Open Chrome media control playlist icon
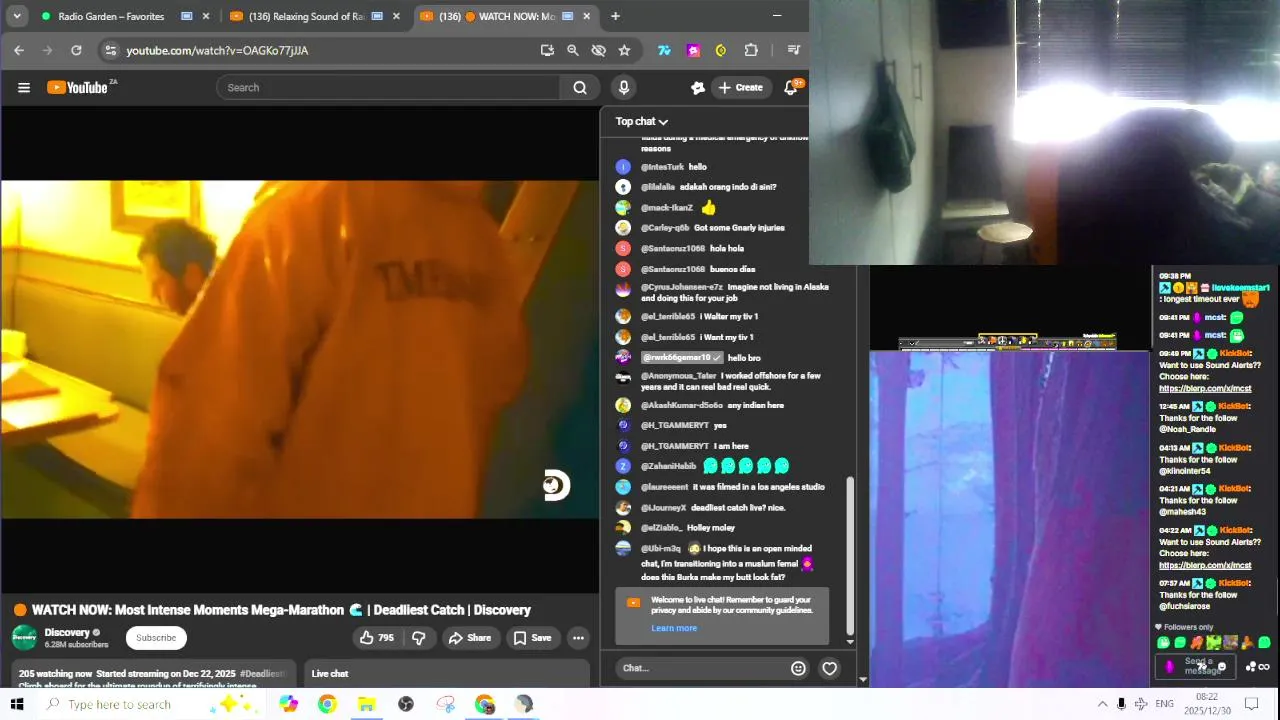Image resolution: width=1280 pixels, height=720 pixels. pyautogui.click(x=794, y=50)
